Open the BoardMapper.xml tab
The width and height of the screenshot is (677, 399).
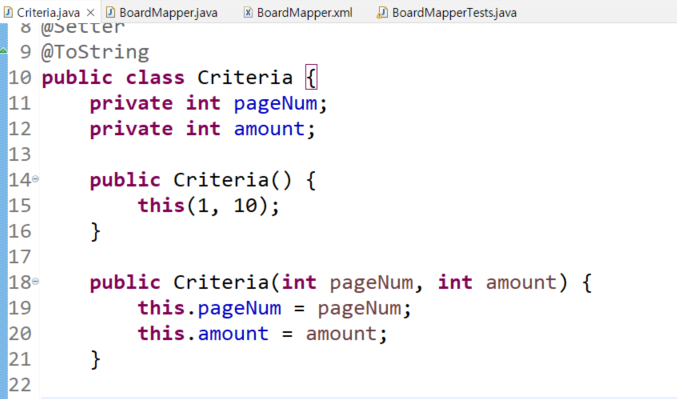304,13
